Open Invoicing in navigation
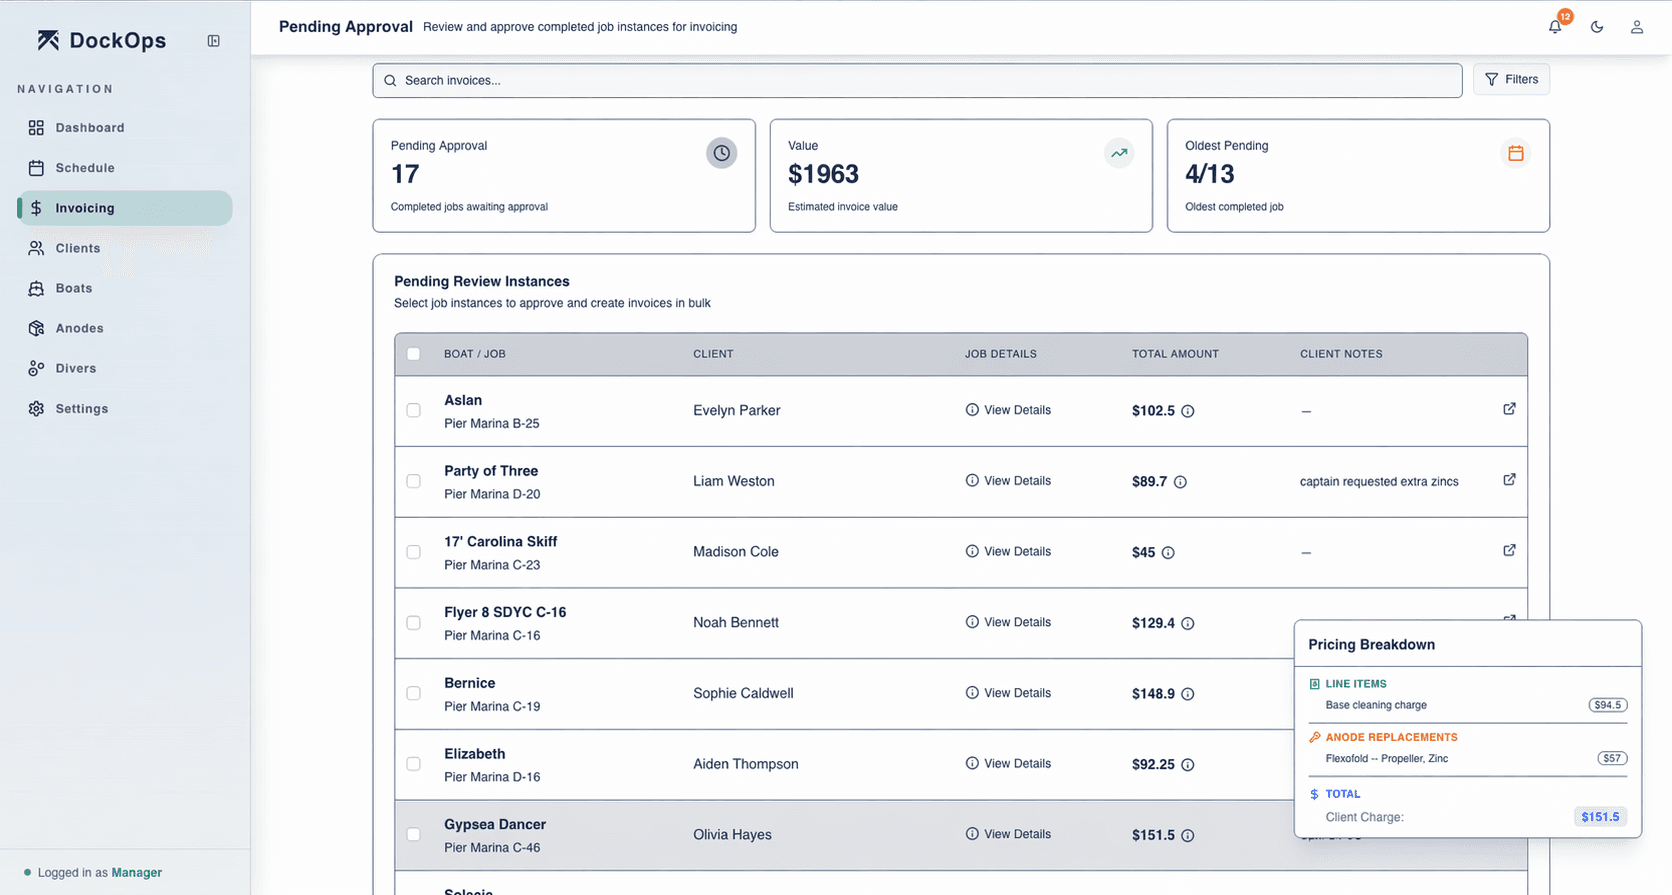1672x895 pixels. pos(125,208)
